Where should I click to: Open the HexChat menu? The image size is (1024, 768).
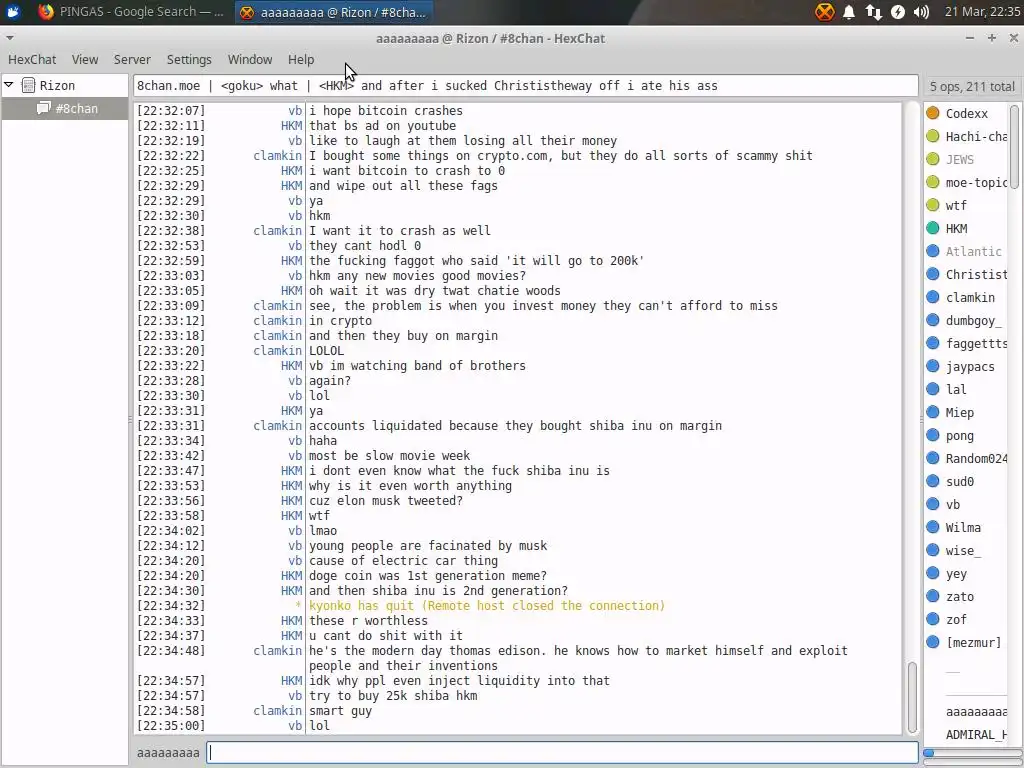tap(32, 59)
